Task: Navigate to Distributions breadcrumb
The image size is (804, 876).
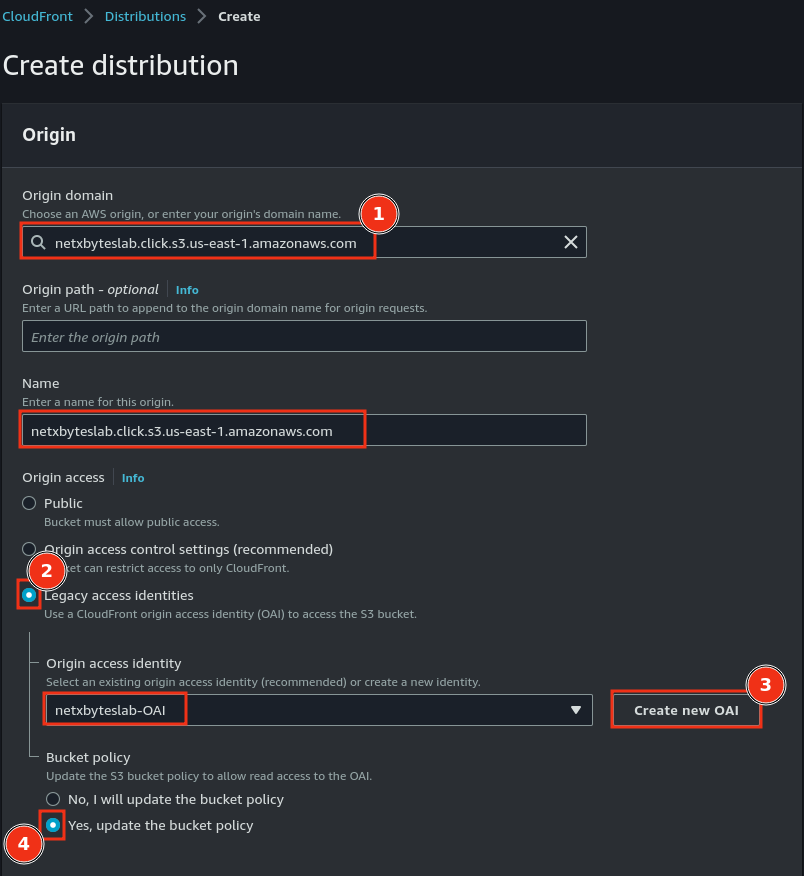Action: (145, 16)
